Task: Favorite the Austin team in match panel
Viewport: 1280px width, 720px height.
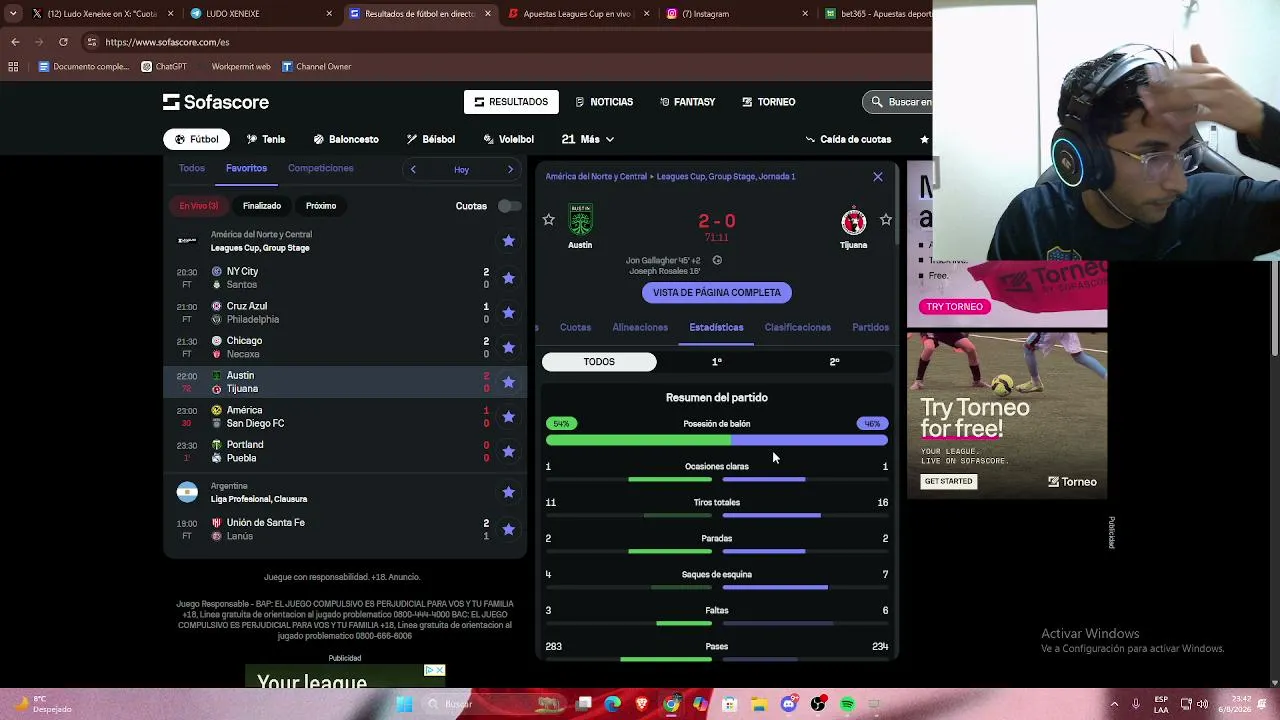Action: [548, 219]
